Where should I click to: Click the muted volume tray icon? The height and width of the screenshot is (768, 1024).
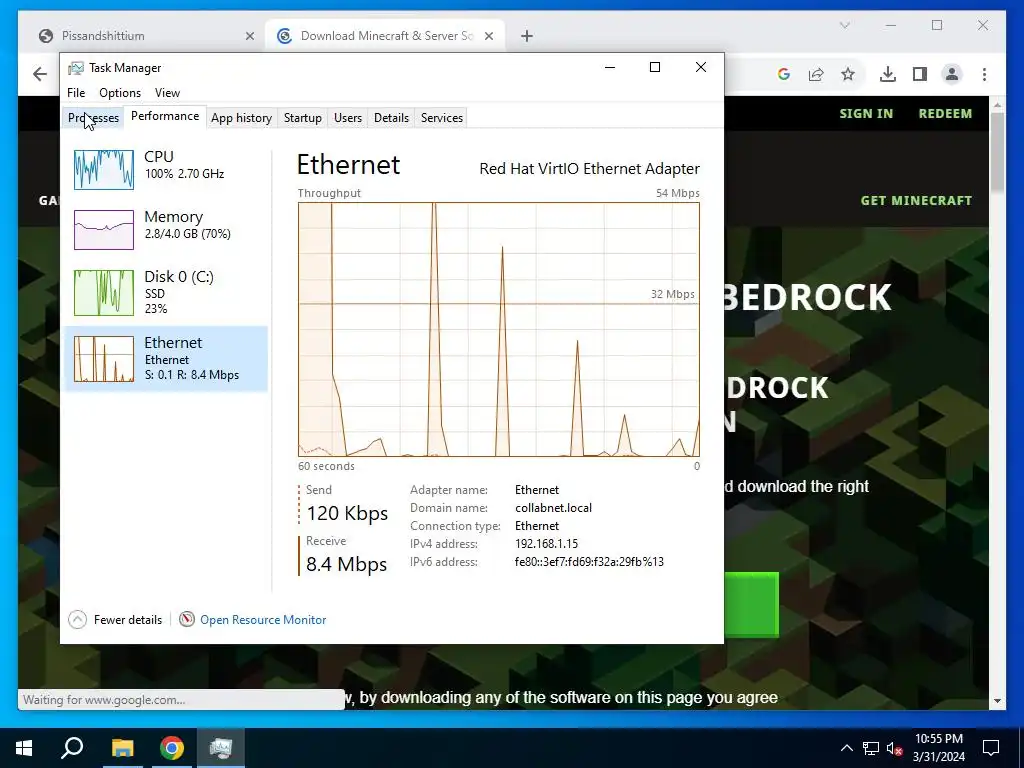coord(895,748)
